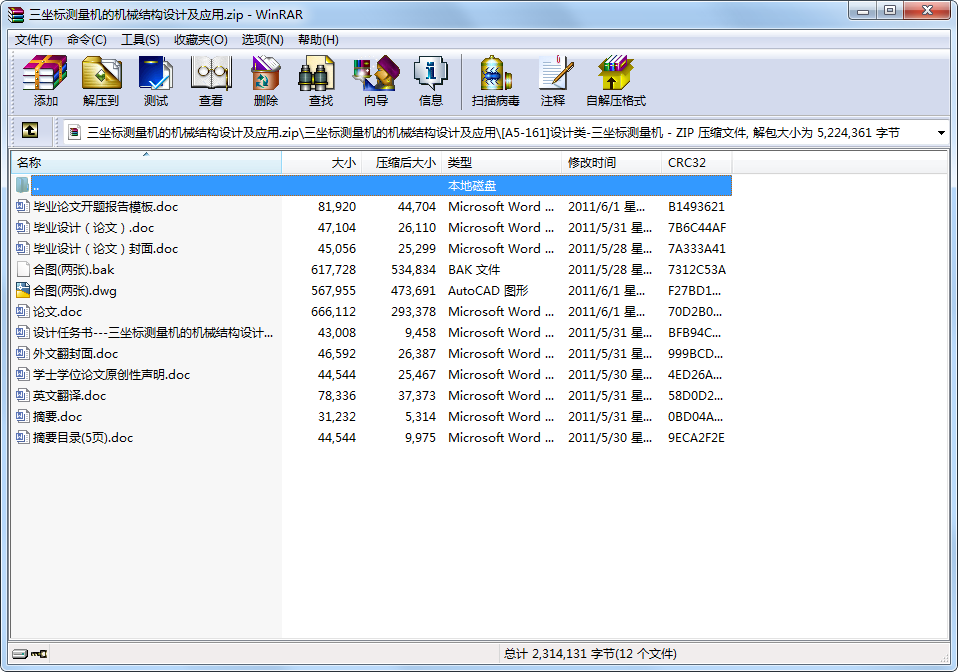Open the 文件(F) menu

coord(34,40)
